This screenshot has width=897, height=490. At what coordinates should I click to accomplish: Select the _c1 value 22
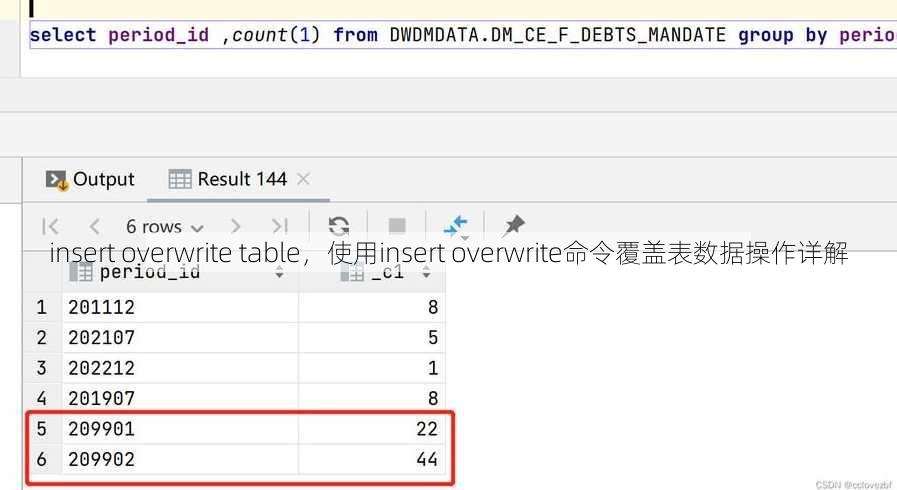[372, 429]
